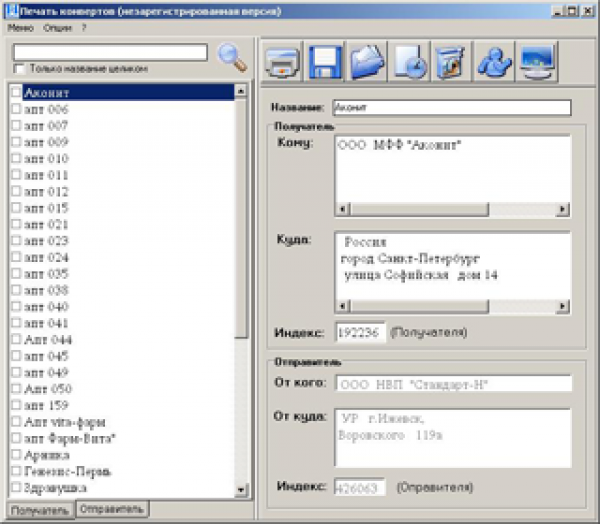Click the Кому horizontal scrollbar thumb
Viewport: 600px width, 524px height.
tap(419, 209)
